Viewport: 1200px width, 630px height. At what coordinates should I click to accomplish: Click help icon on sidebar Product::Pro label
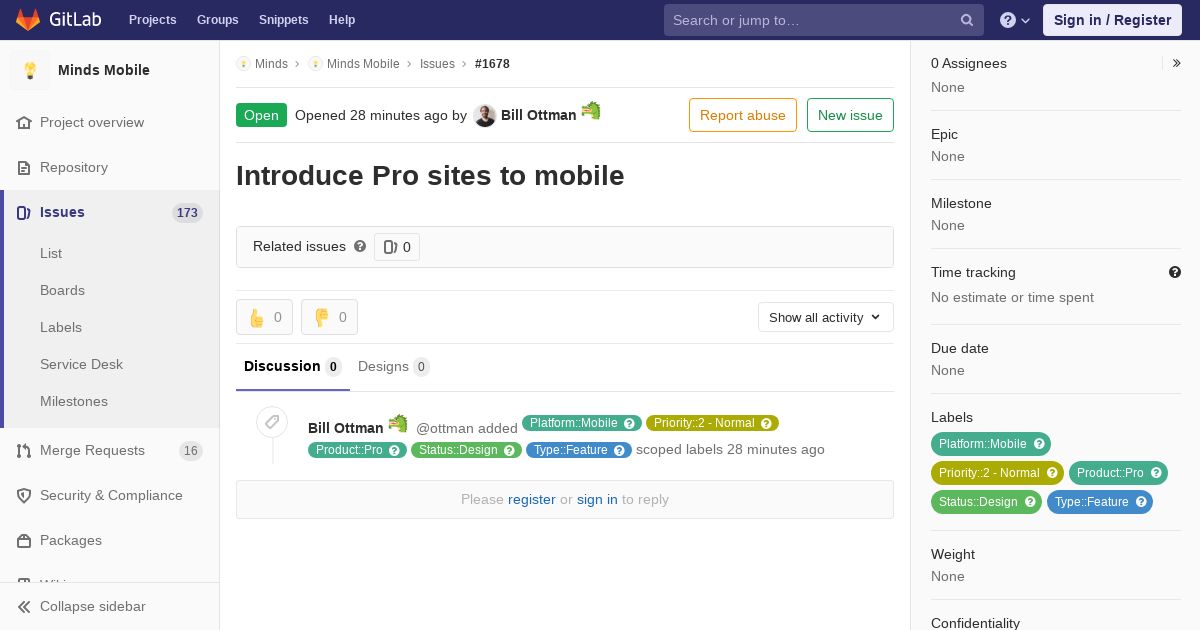coord(1156,473)
